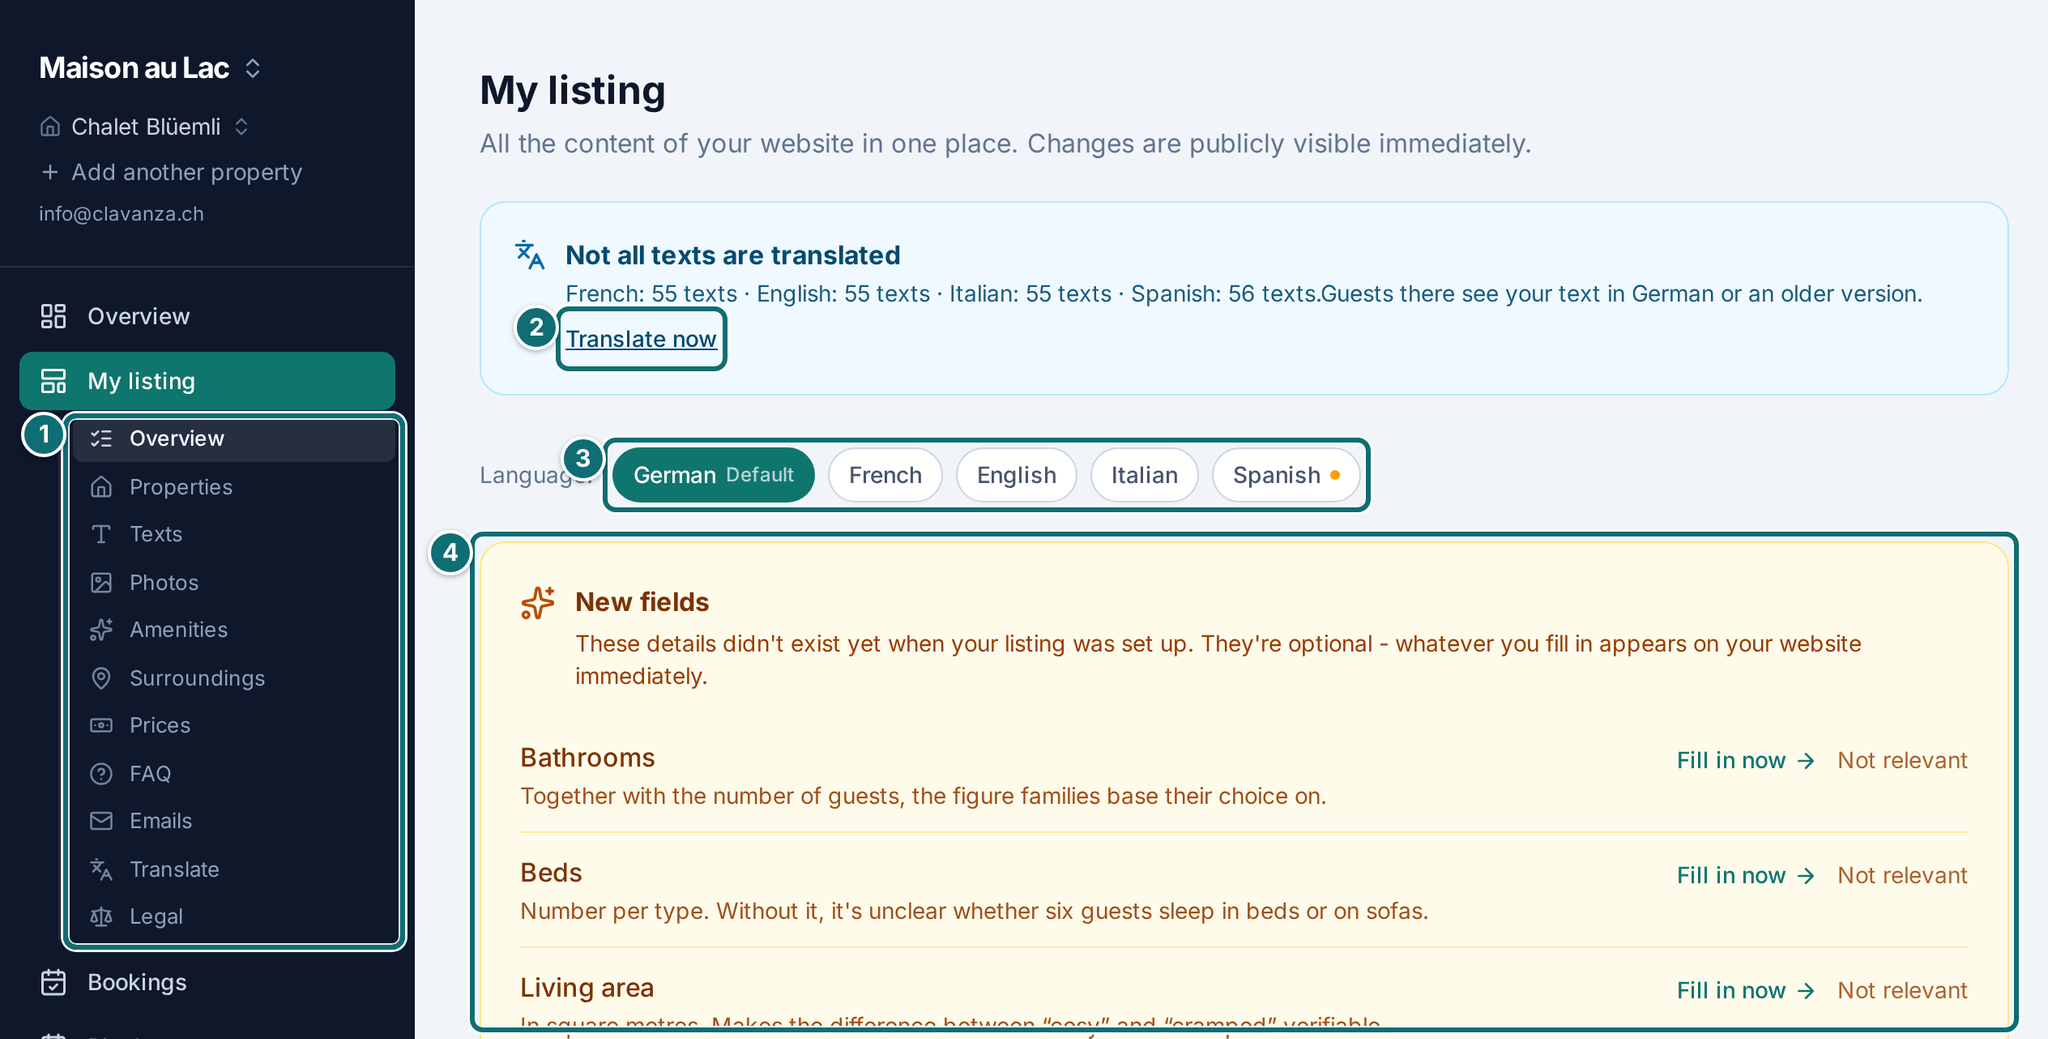Open the Properties section
Viewport: 2048px width, 1039px height.
(234, 487)
